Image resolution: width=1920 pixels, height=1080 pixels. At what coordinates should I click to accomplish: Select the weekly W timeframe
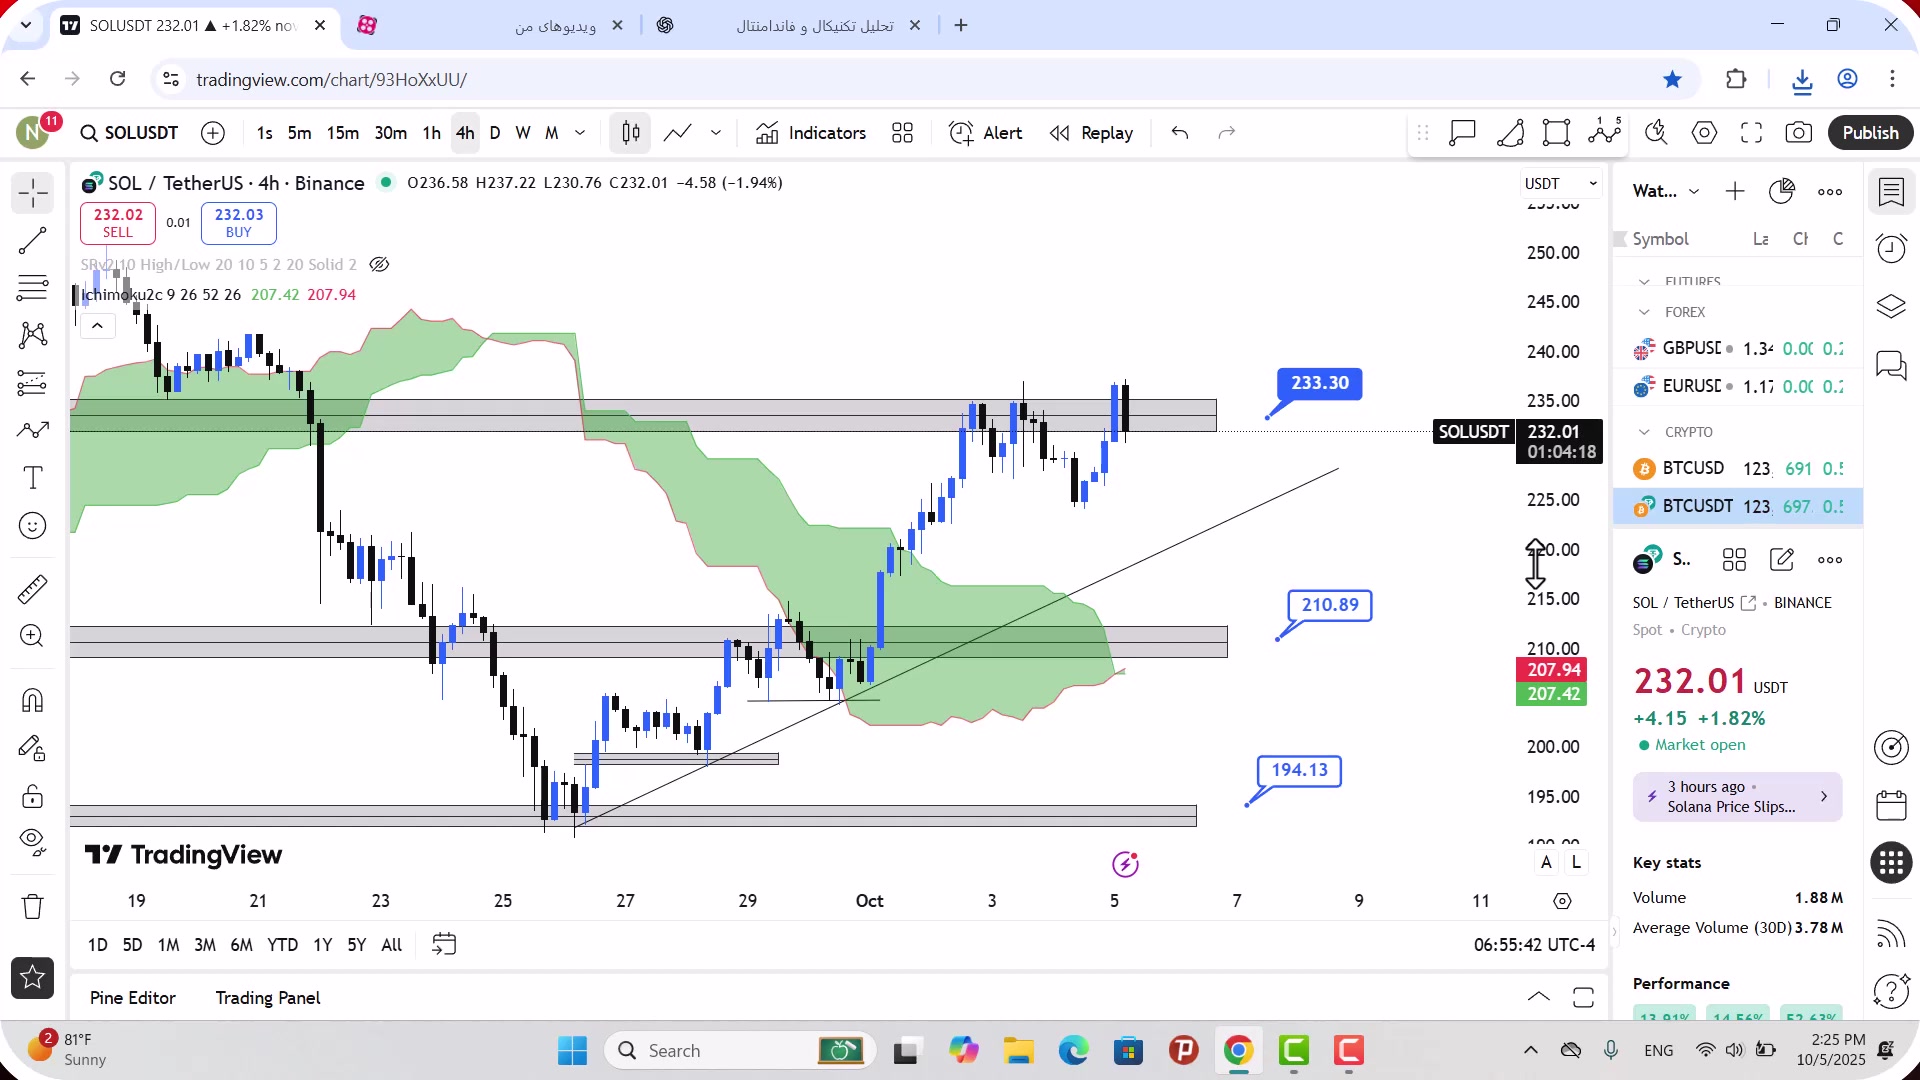click(523, 133)
